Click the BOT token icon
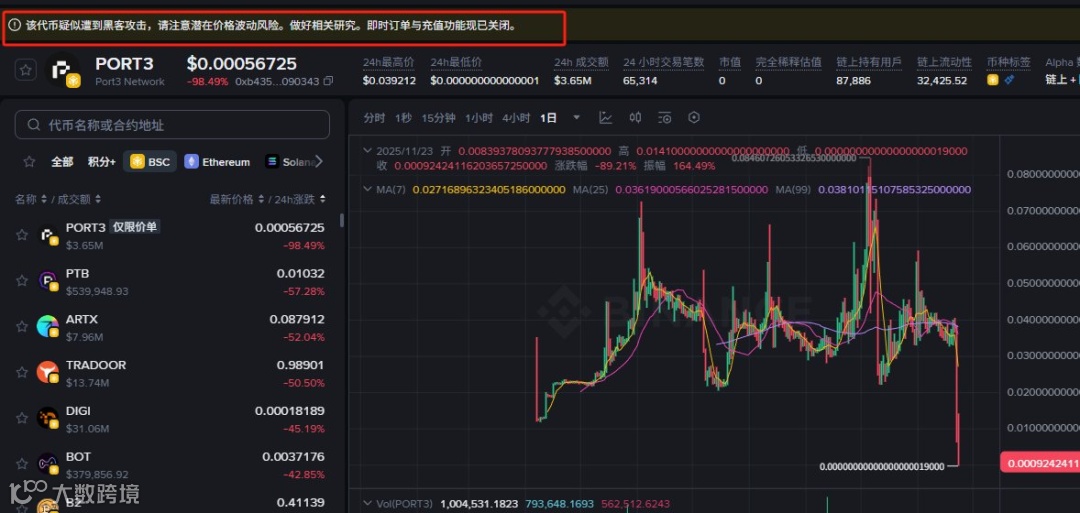This screenshot has height=513, width=1080. tap(48, 463)
